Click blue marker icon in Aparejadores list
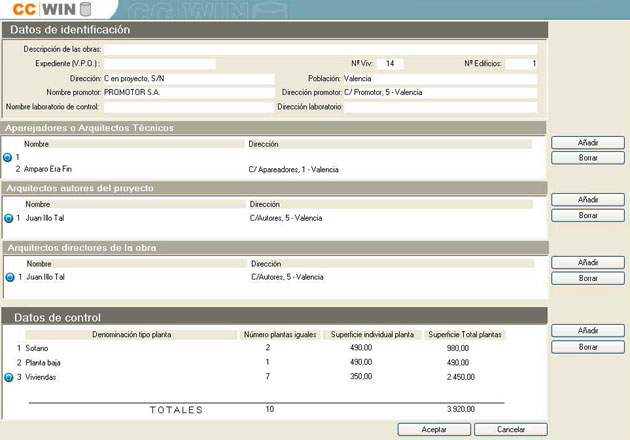This screenshot has height=440, width=630. [x=9, y=158]
